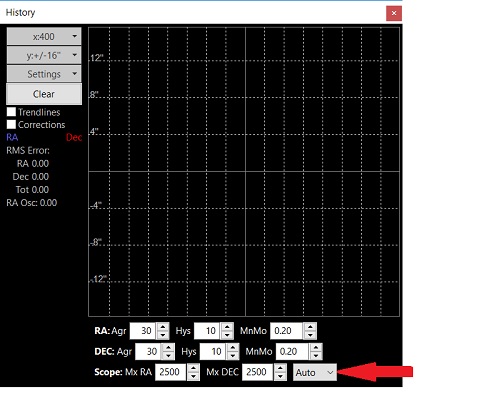Focus the Scope Mx DEC field
Viewport: 500px width, 399px height.
[x=257, y=372]
